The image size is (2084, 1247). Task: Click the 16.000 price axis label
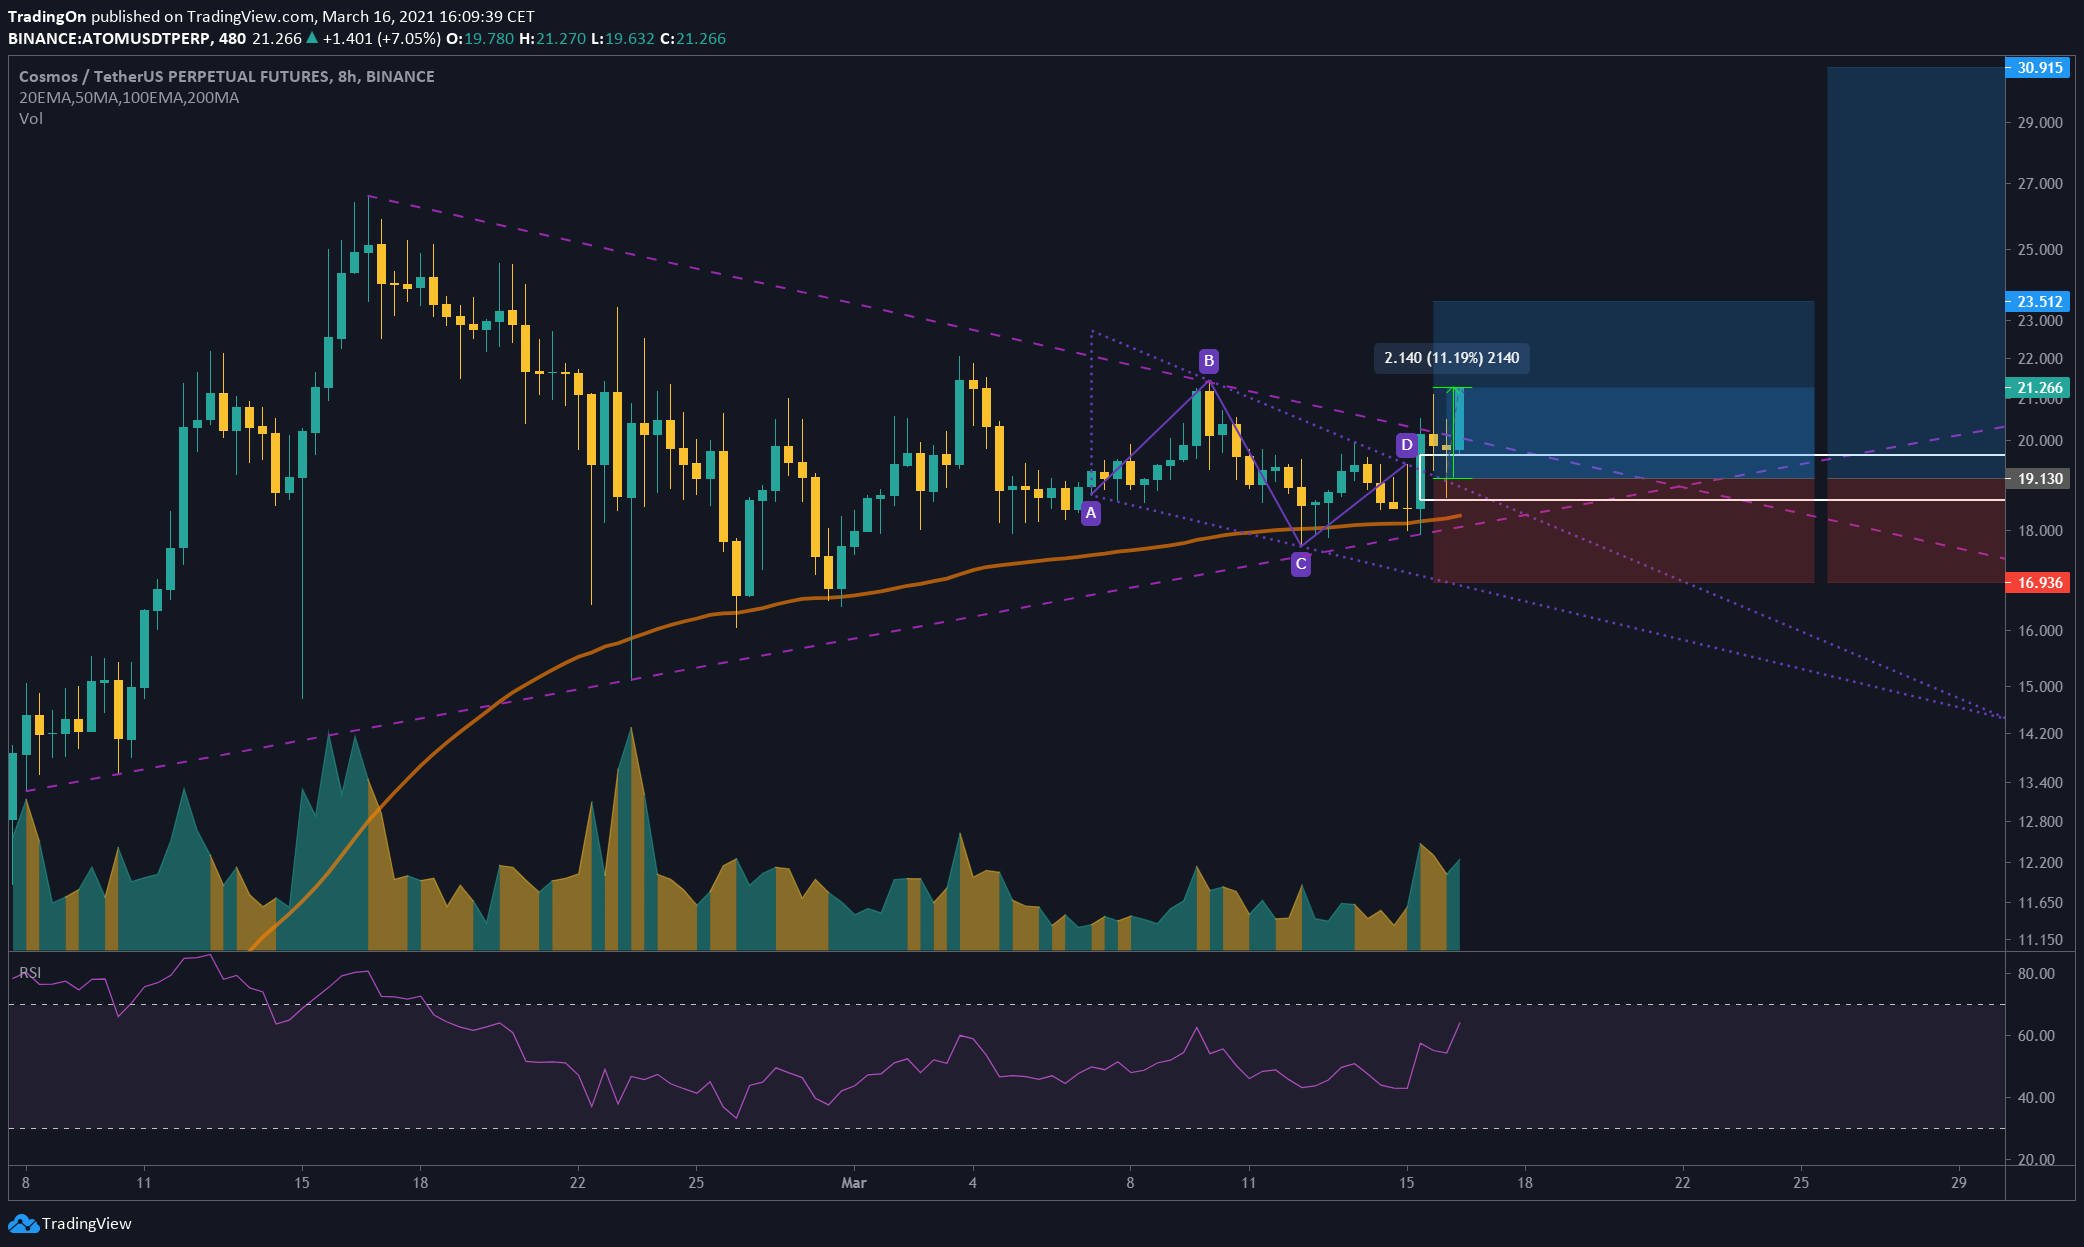point(2040,630)
